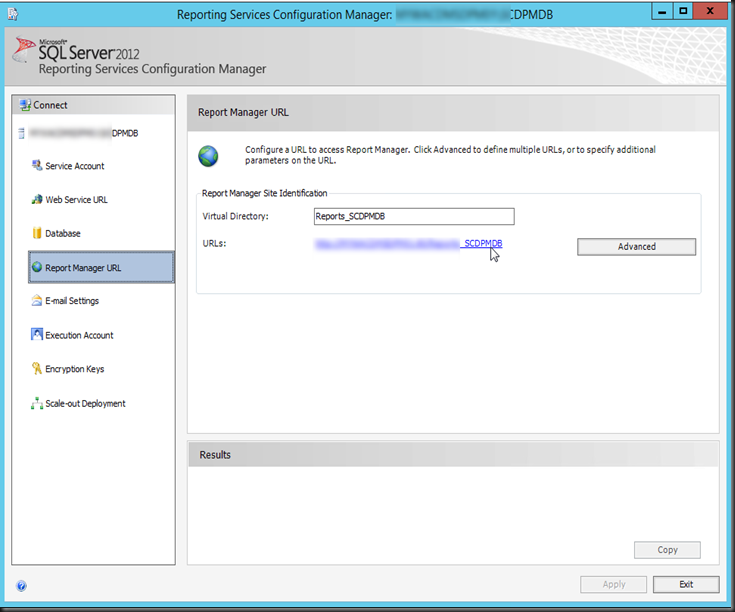
Task: Open Execution Account page
Action: tap(79, 335)
